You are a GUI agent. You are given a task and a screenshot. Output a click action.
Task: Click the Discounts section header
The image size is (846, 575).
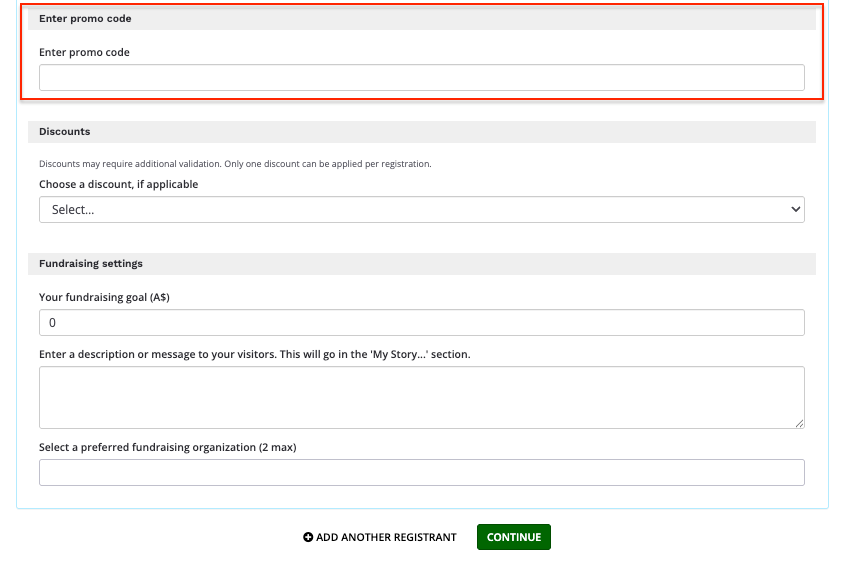(65, 131)
